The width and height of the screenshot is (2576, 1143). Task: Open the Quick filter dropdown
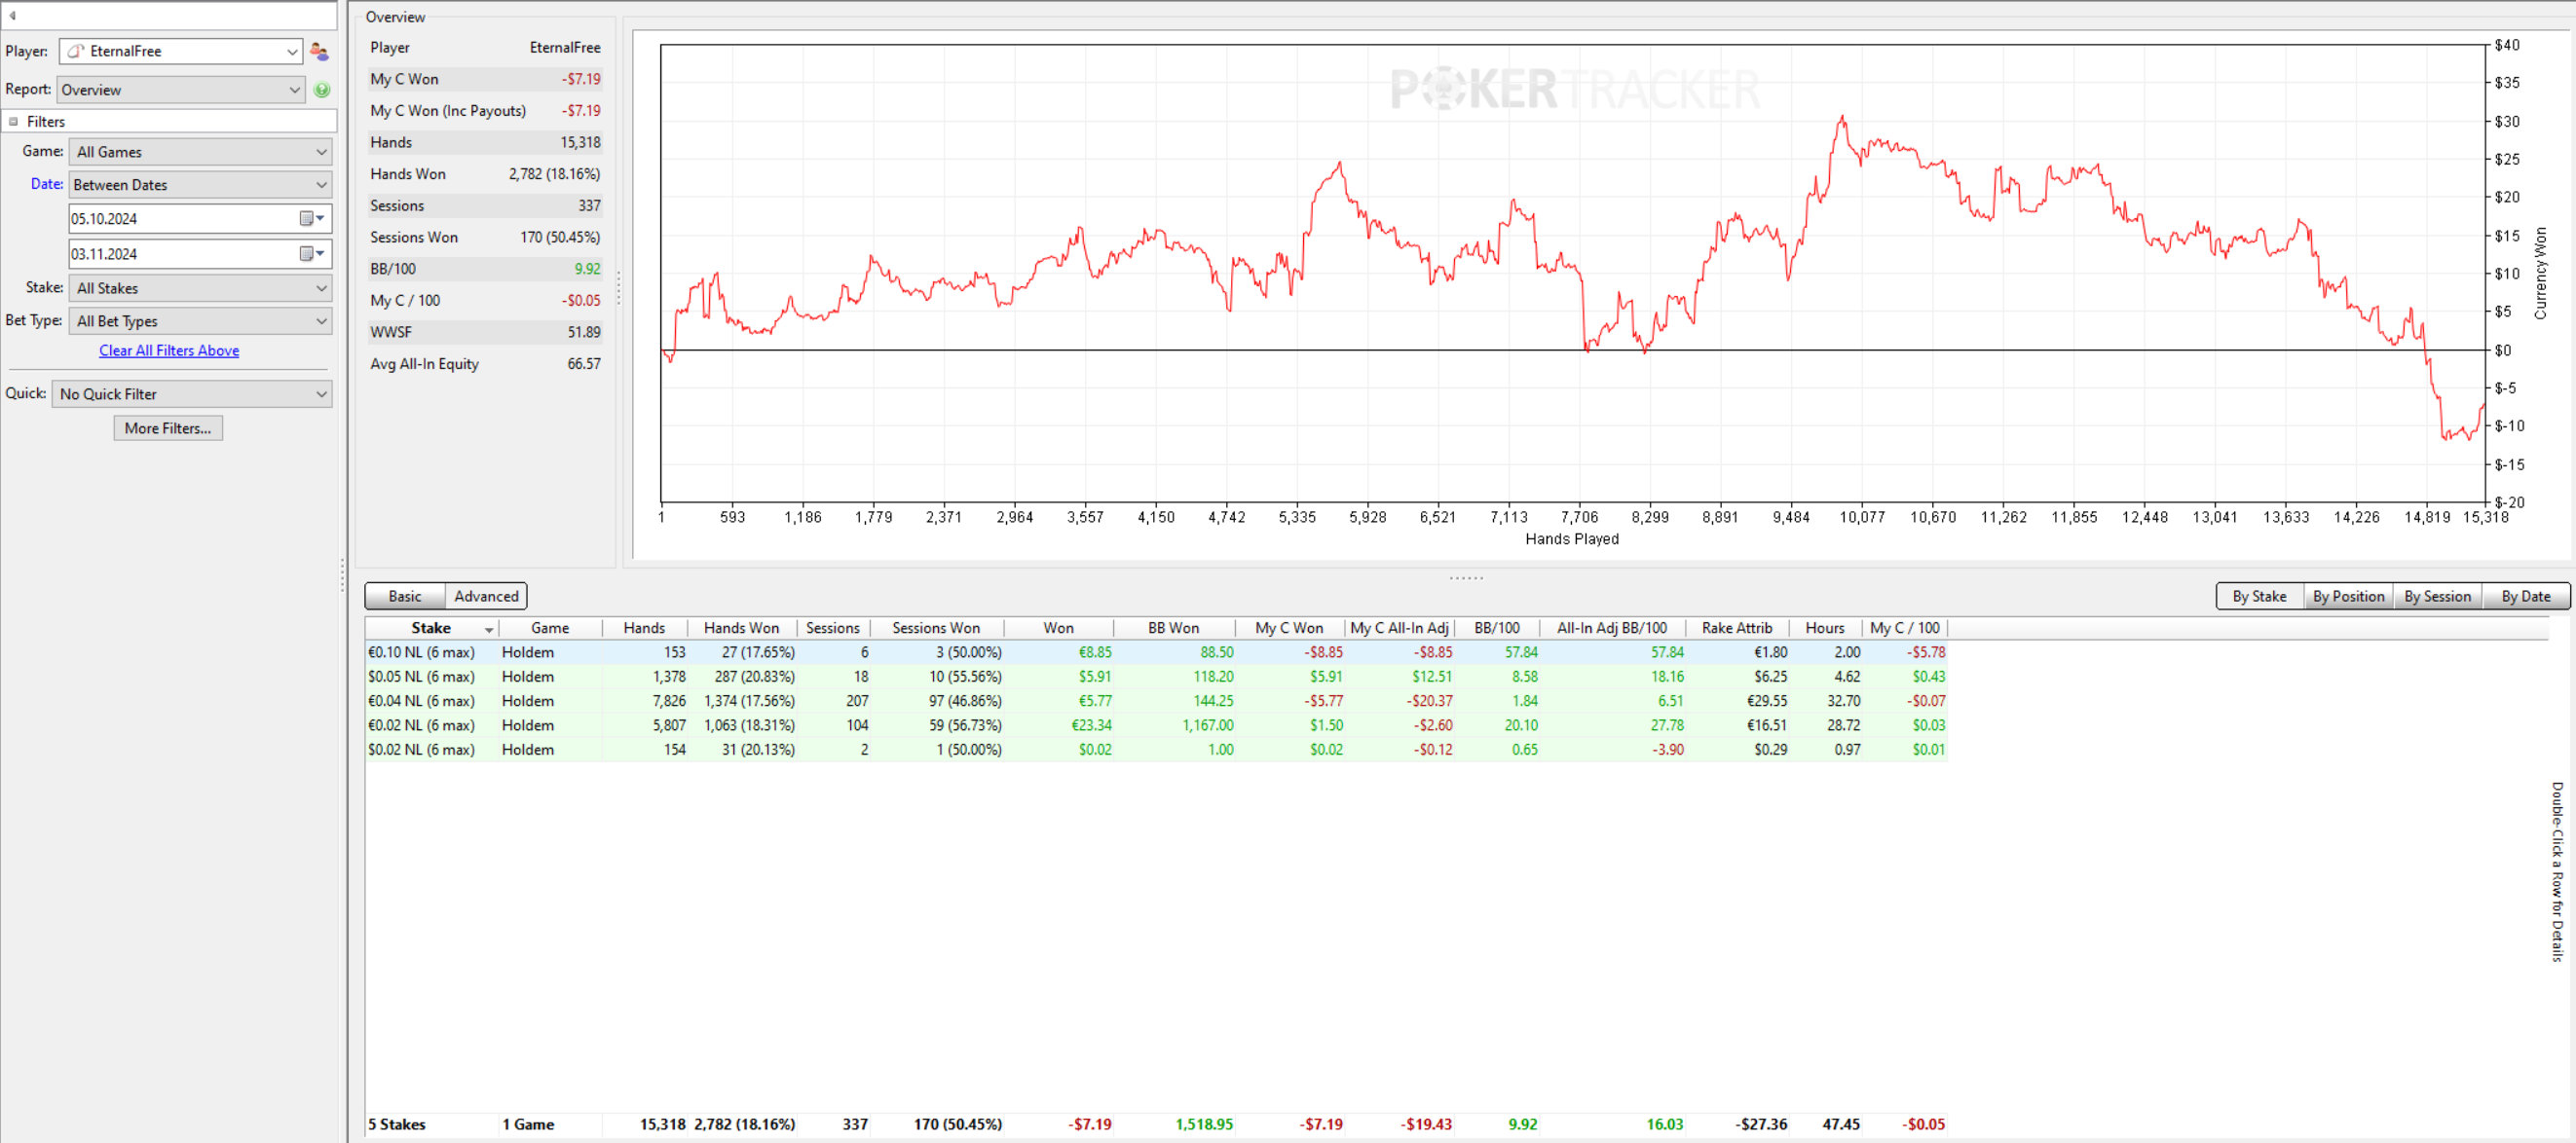(192, 394)
